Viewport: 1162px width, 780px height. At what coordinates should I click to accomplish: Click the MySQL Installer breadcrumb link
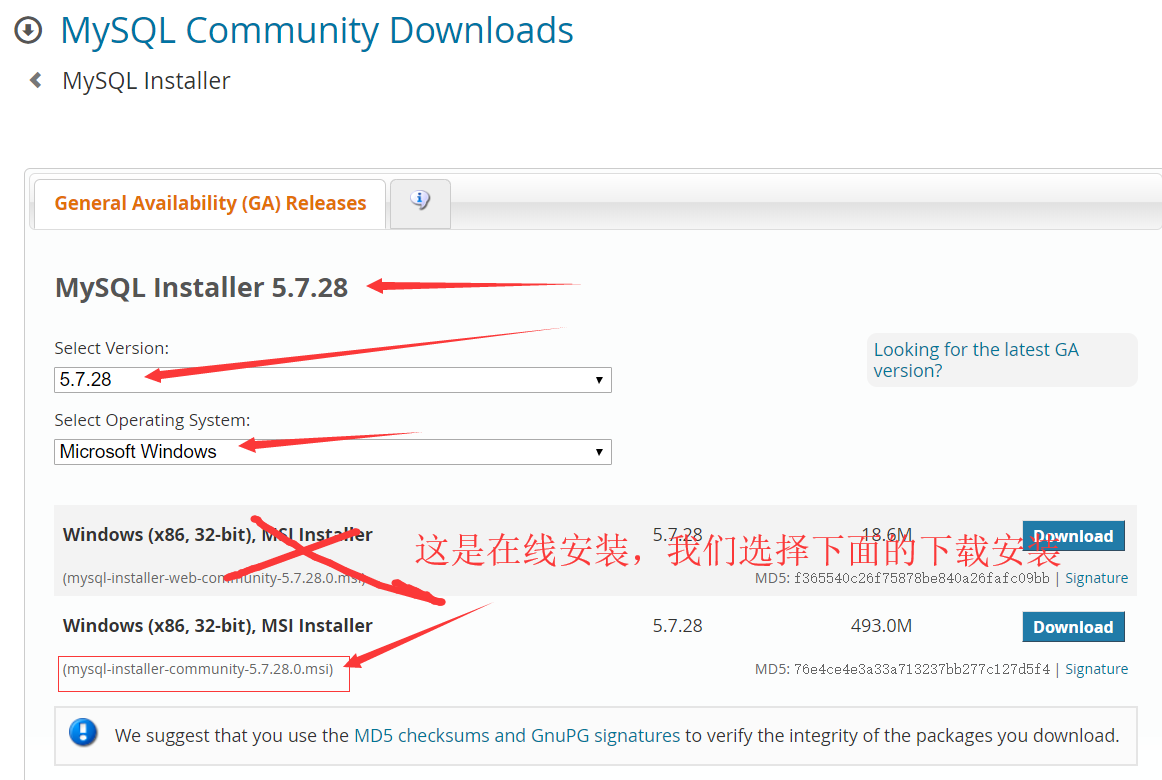pyautogui.click(x=146, y=79)
